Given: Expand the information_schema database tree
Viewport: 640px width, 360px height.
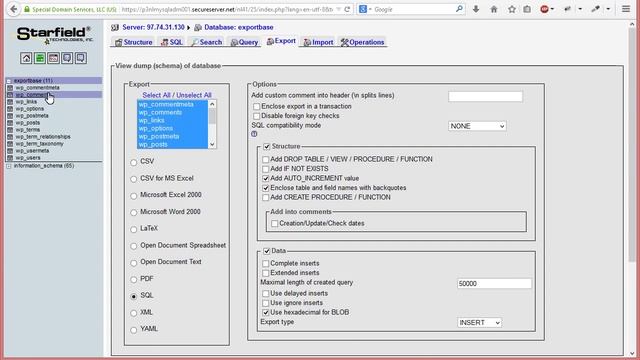Looking at the screenshot, I should click(x=9, y=166).
